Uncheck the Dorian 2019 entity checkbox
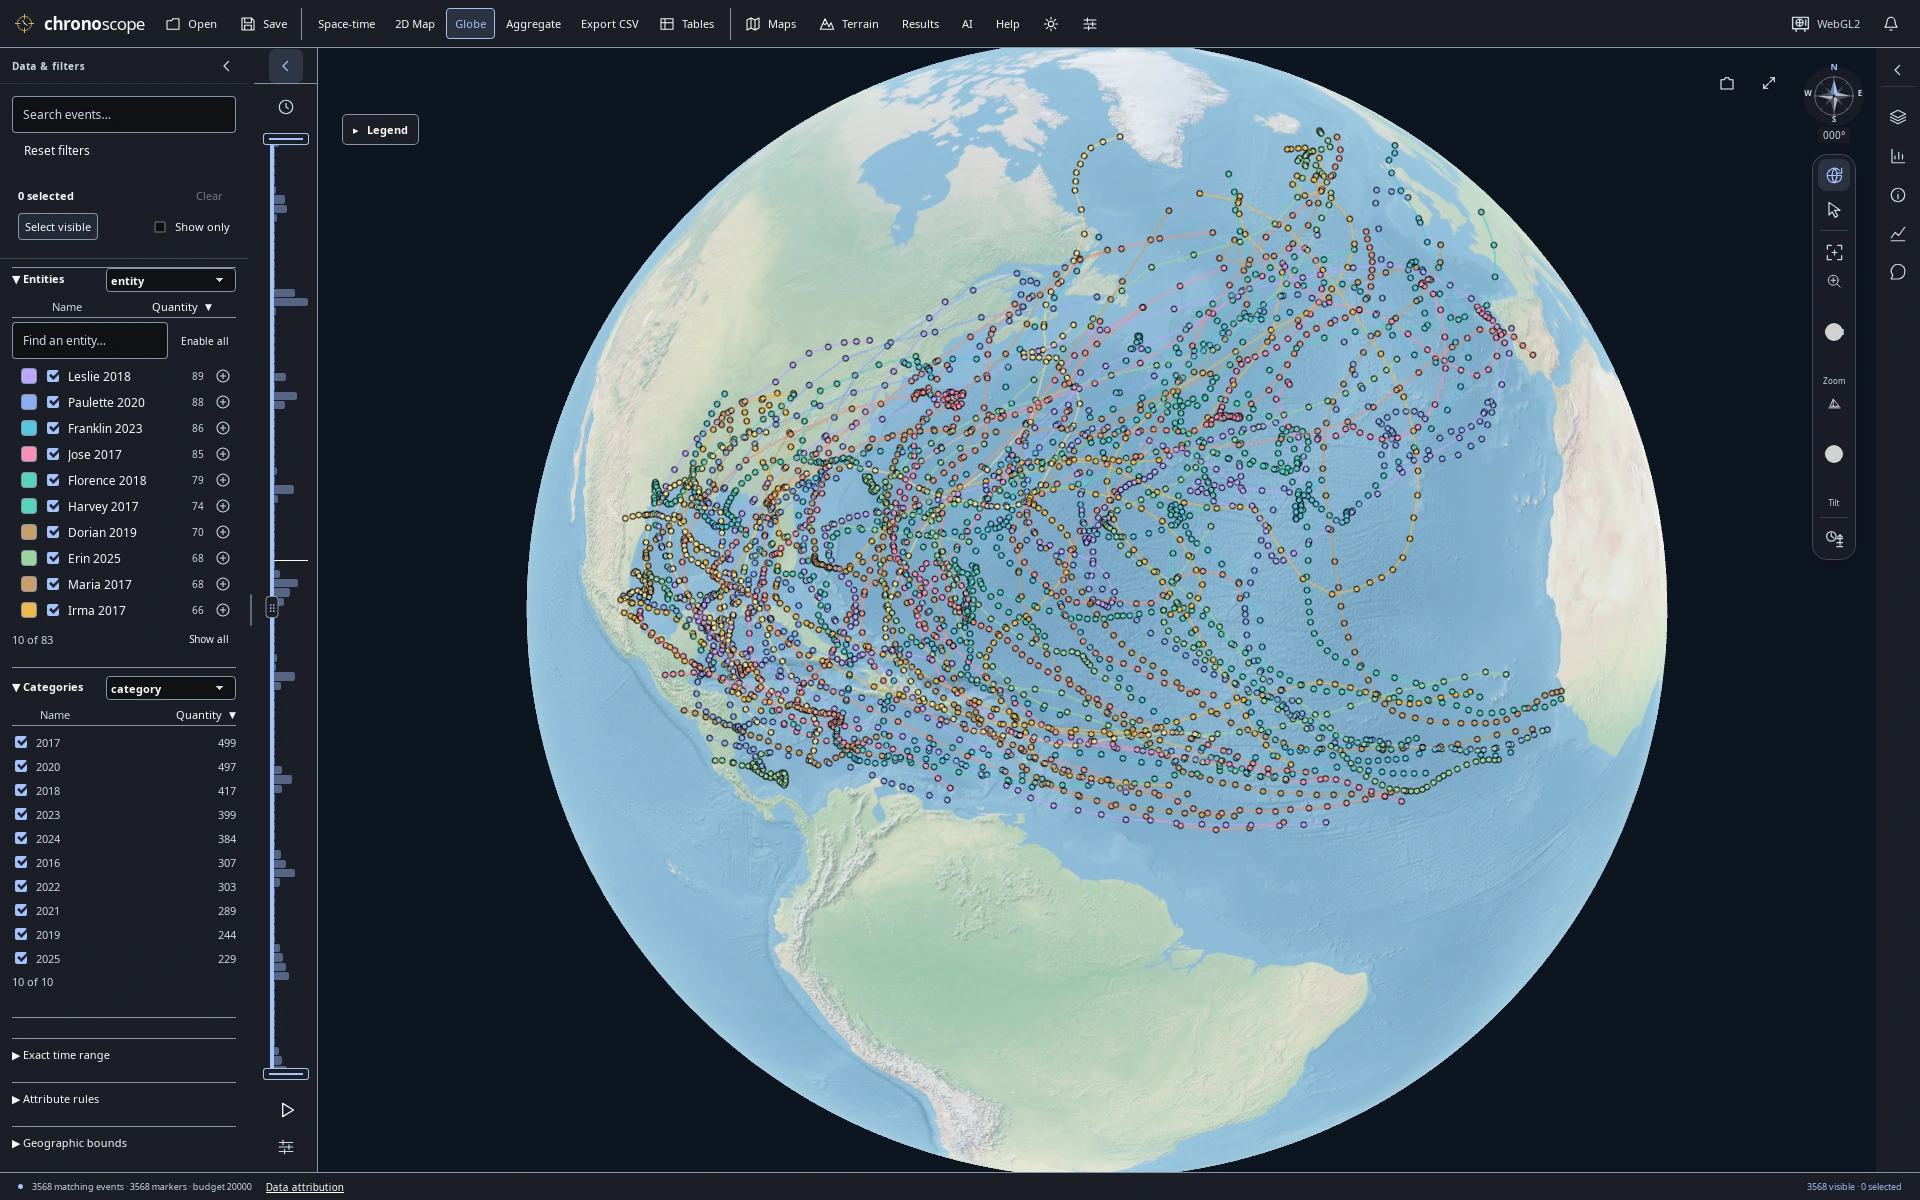 click(x=53, y=532)
